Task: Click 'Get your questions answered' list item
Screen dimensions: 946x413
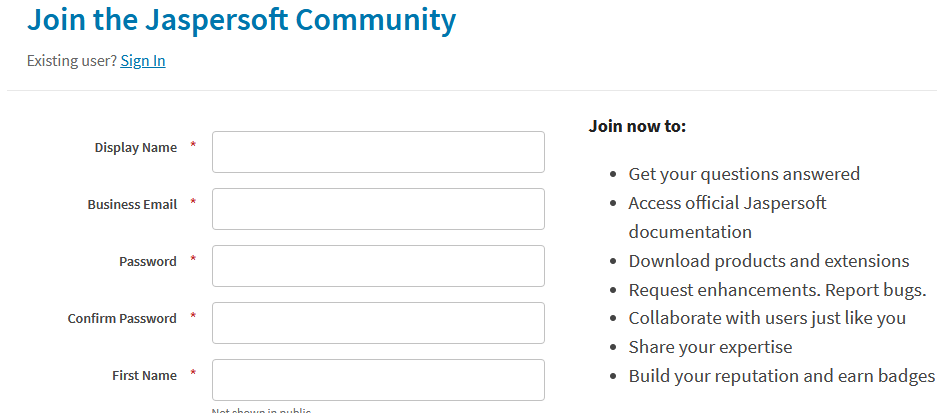Action: coord(744,174)
